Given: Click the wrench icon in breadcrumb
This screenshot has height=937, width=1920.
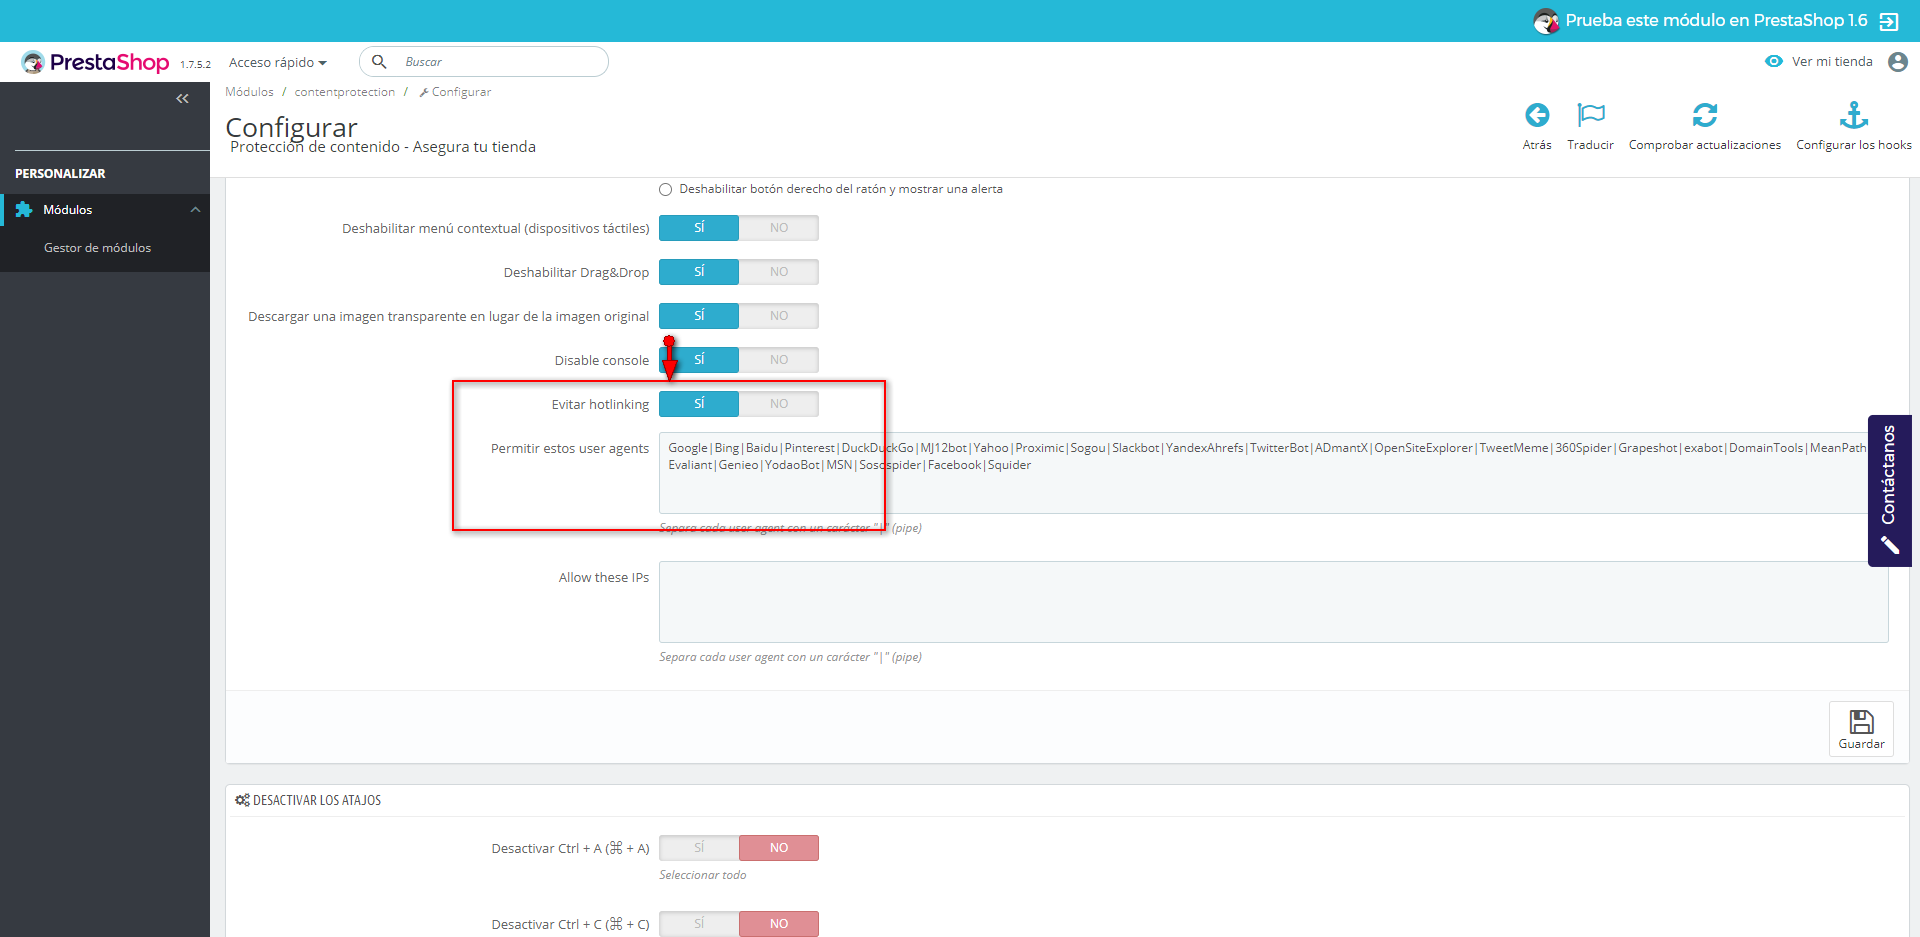Looking at the screenshot, I should click(424, 92).
